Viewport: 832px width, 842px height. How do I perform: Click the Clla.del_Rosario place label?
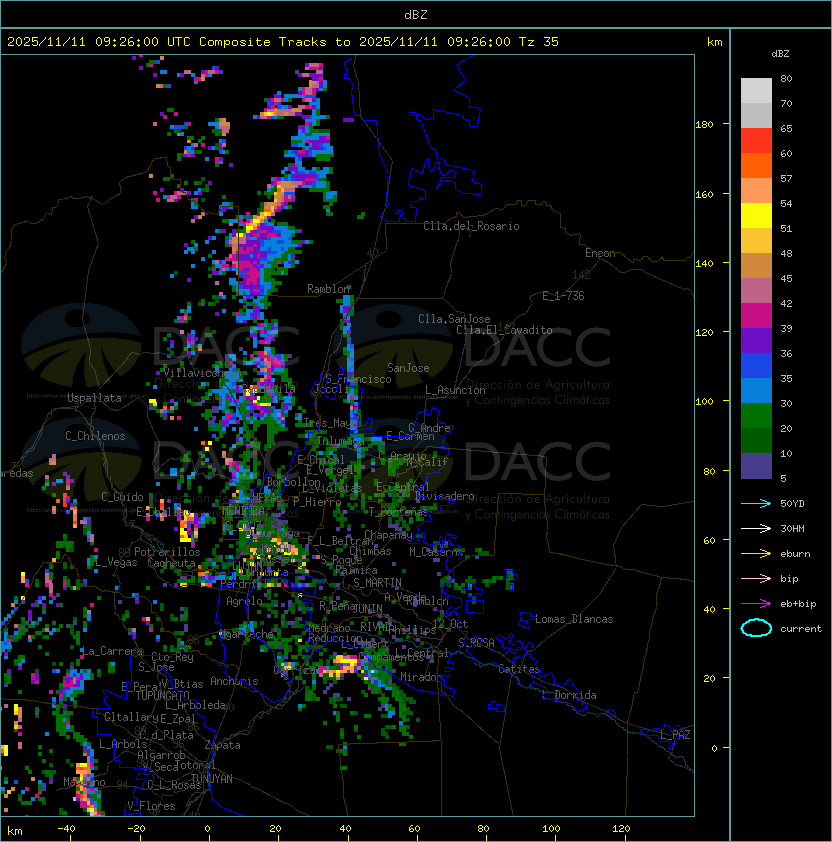pos(471,226)
